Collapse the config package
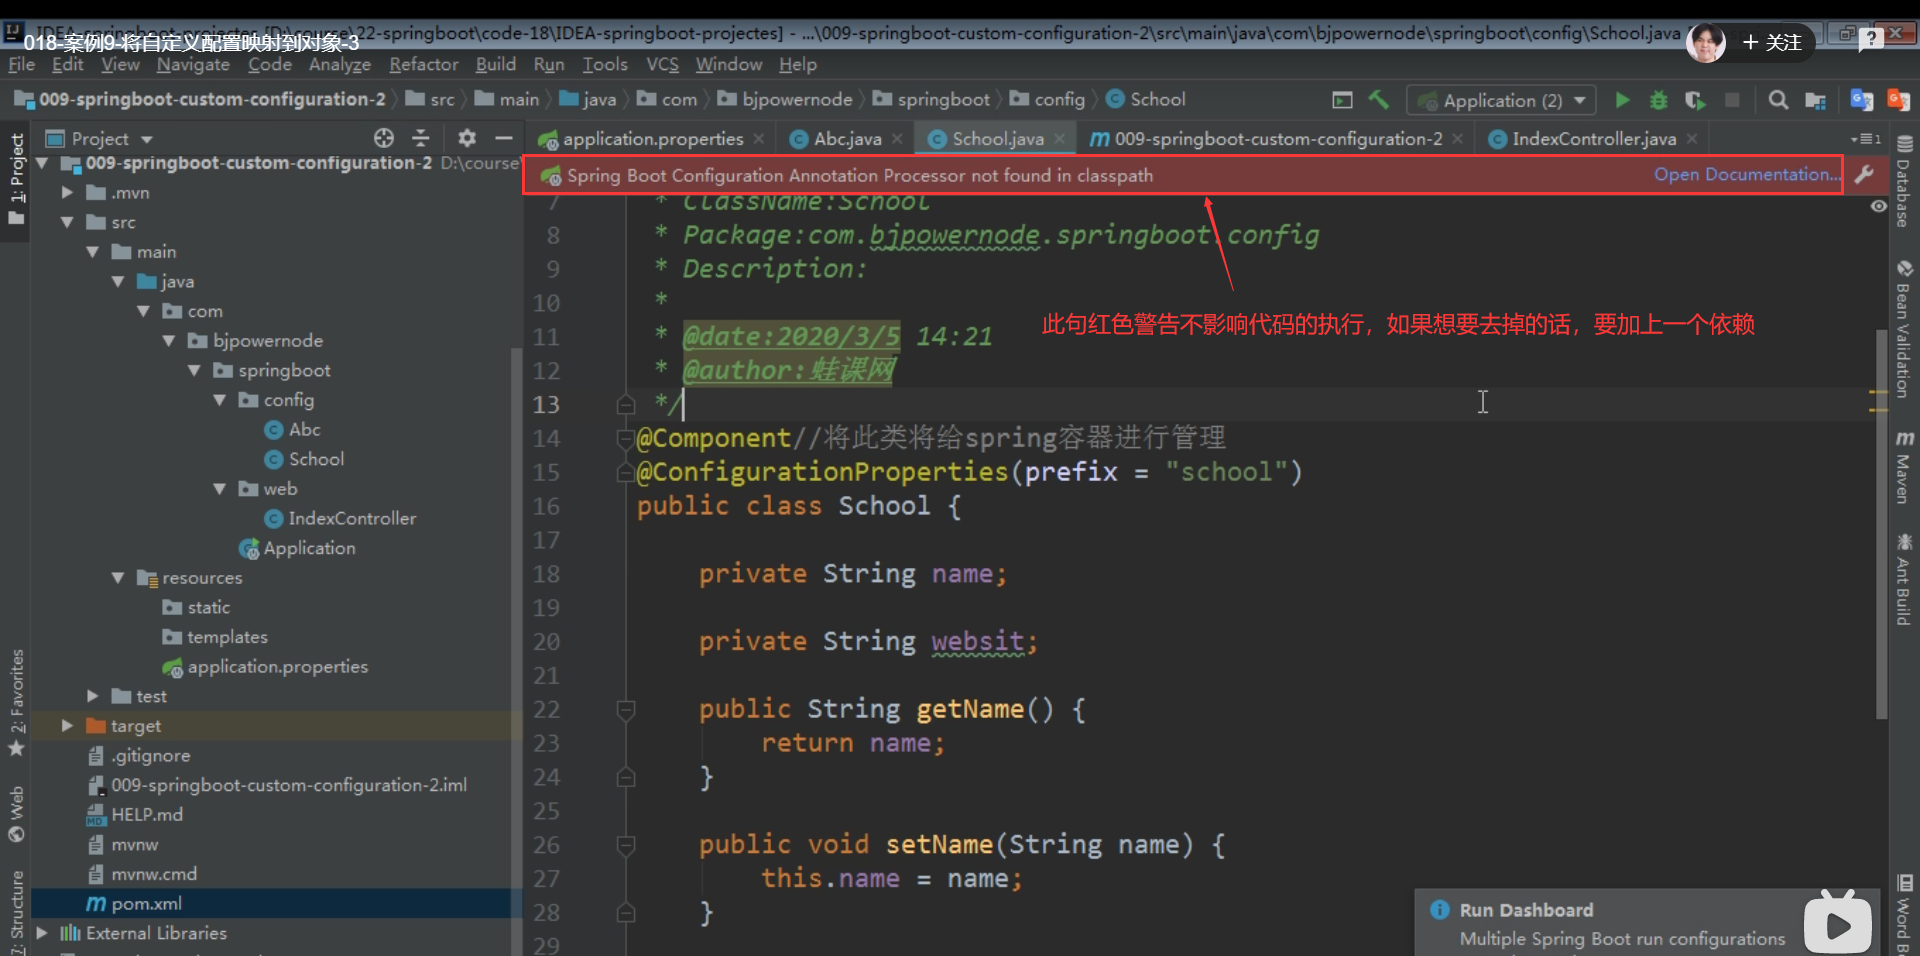The height and width of the screenshot is (956, 1920). [220, 400]
